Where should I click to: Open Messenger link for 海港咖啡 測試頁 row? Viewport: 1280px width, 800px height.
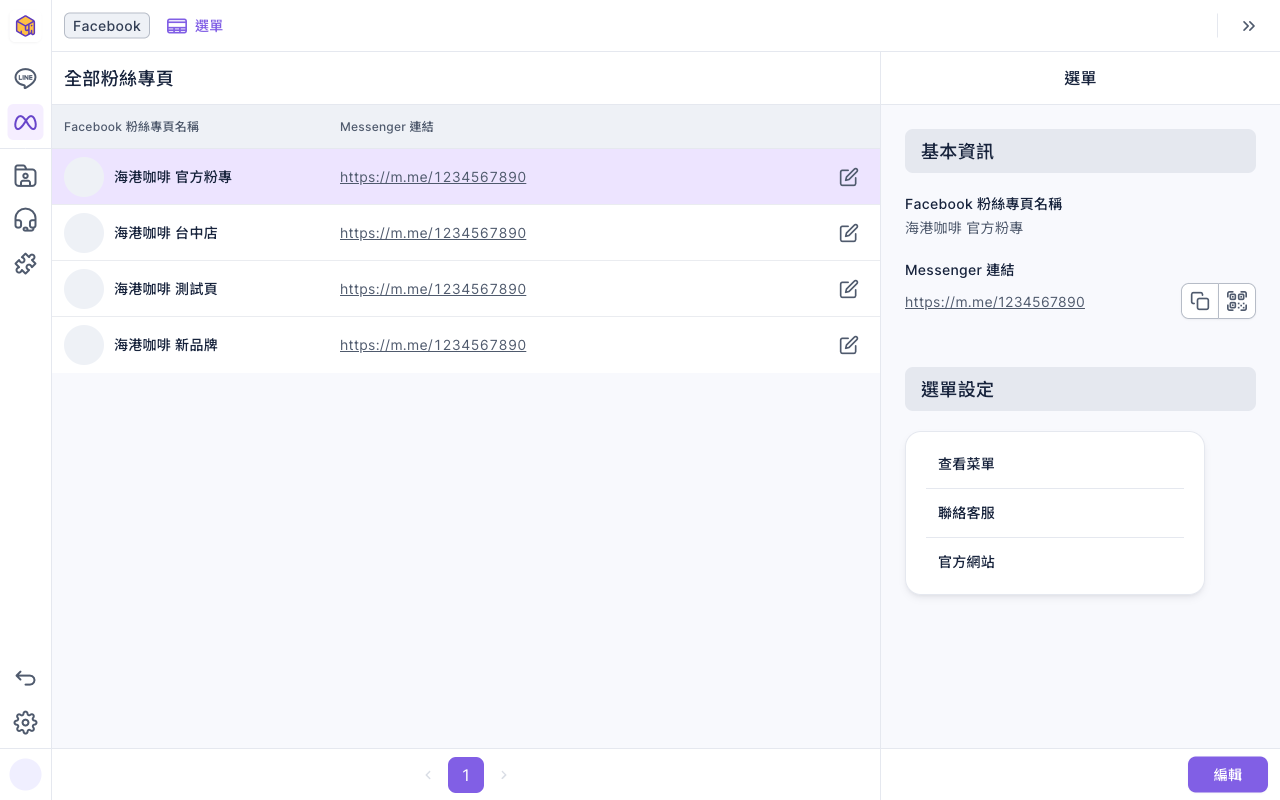(433, 289)
